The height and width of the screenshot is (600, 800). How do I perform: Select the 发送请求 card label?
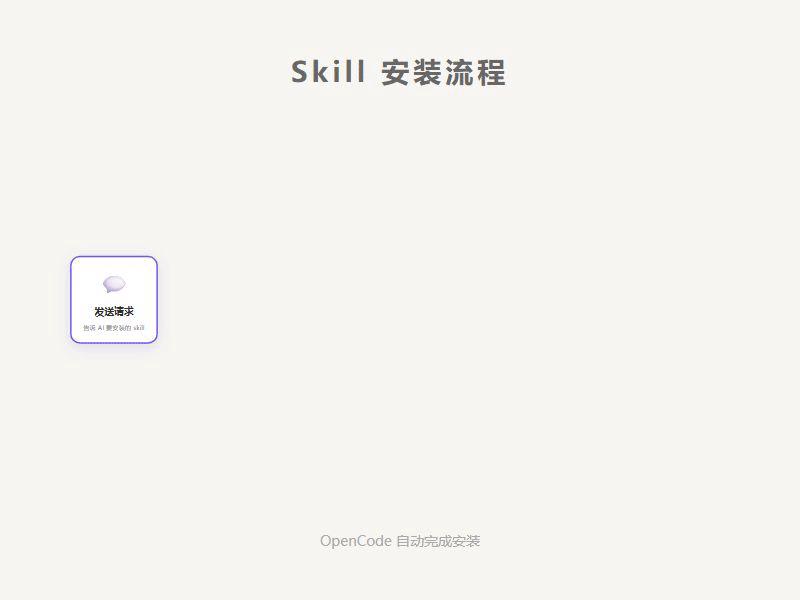click(114, 311)
